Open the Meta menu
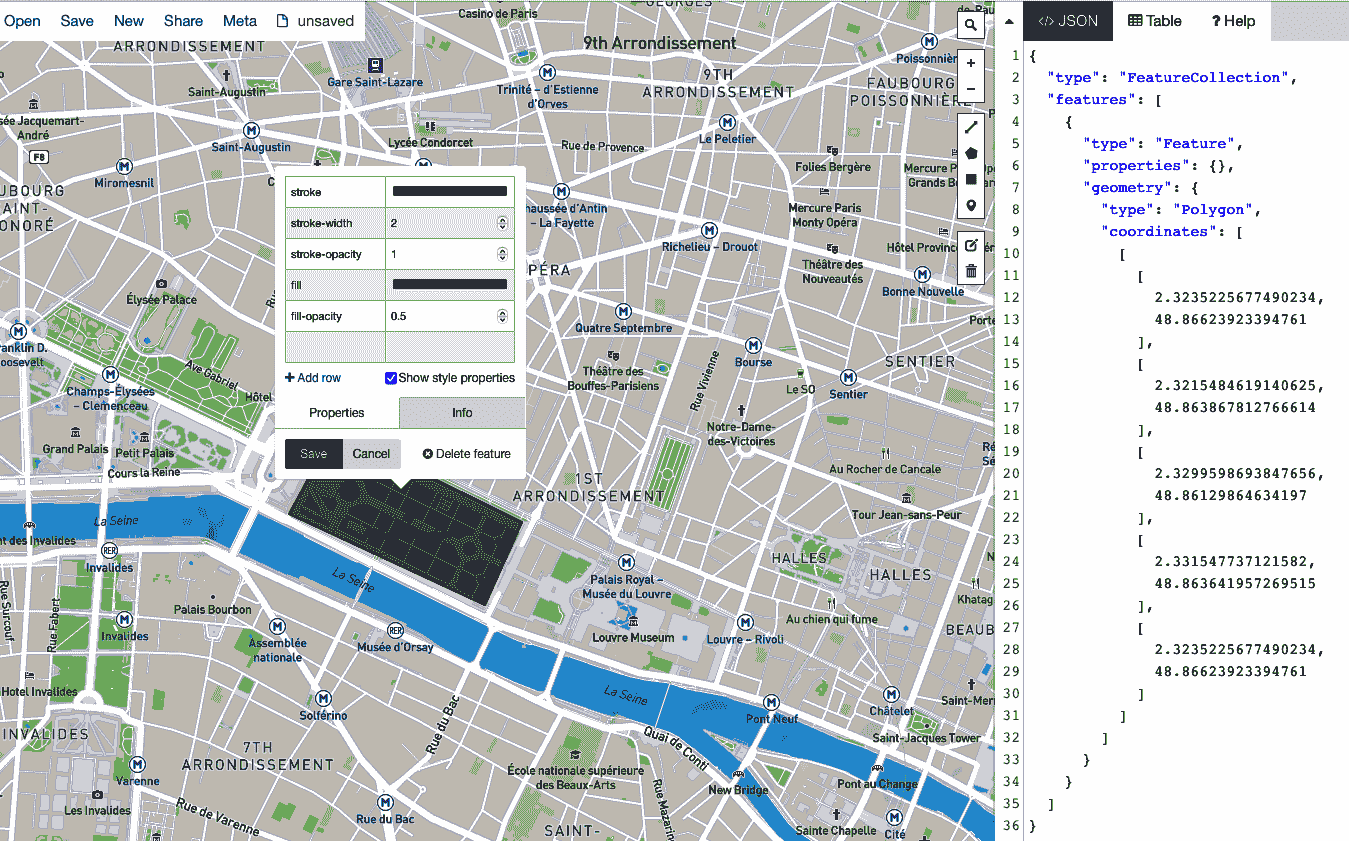1349x841 pixels. click(240, 21)
